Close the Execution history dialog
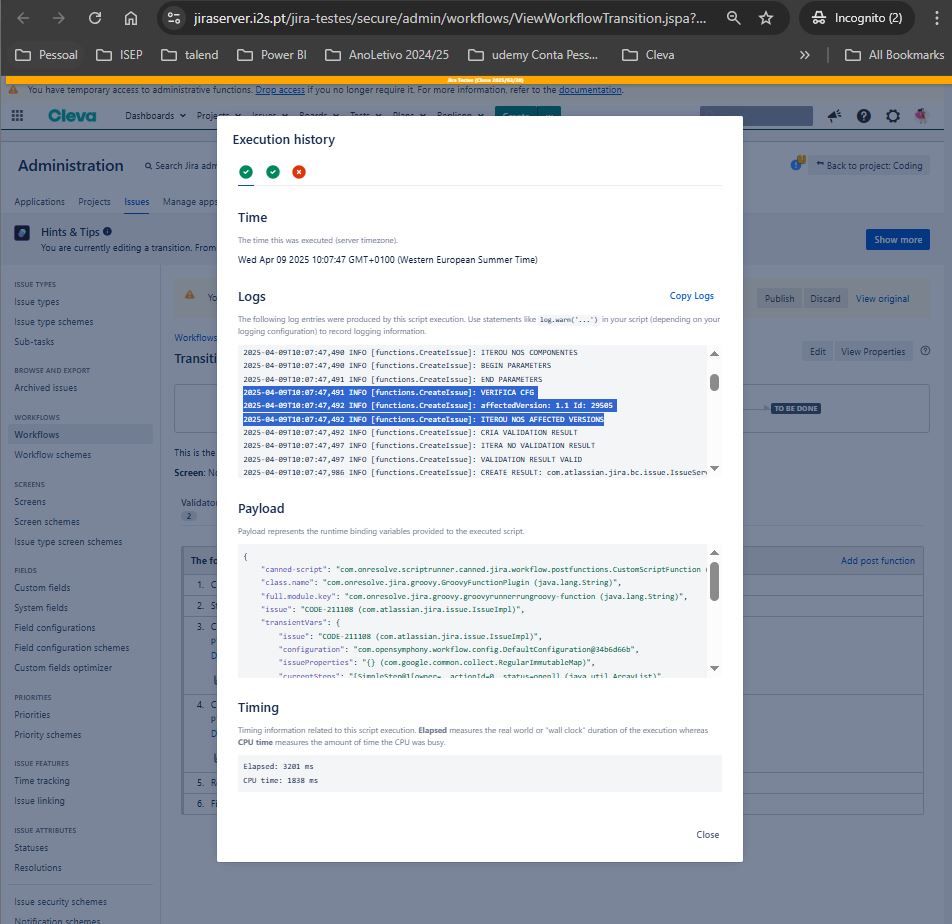The width and height of the screenshot is (952, 924). click(x=707, y=834)
